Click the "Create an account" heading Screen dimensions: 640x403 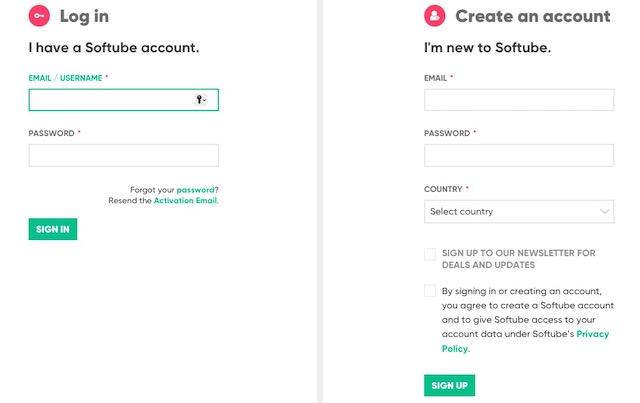pyautogui.click(x=532, y=16)
